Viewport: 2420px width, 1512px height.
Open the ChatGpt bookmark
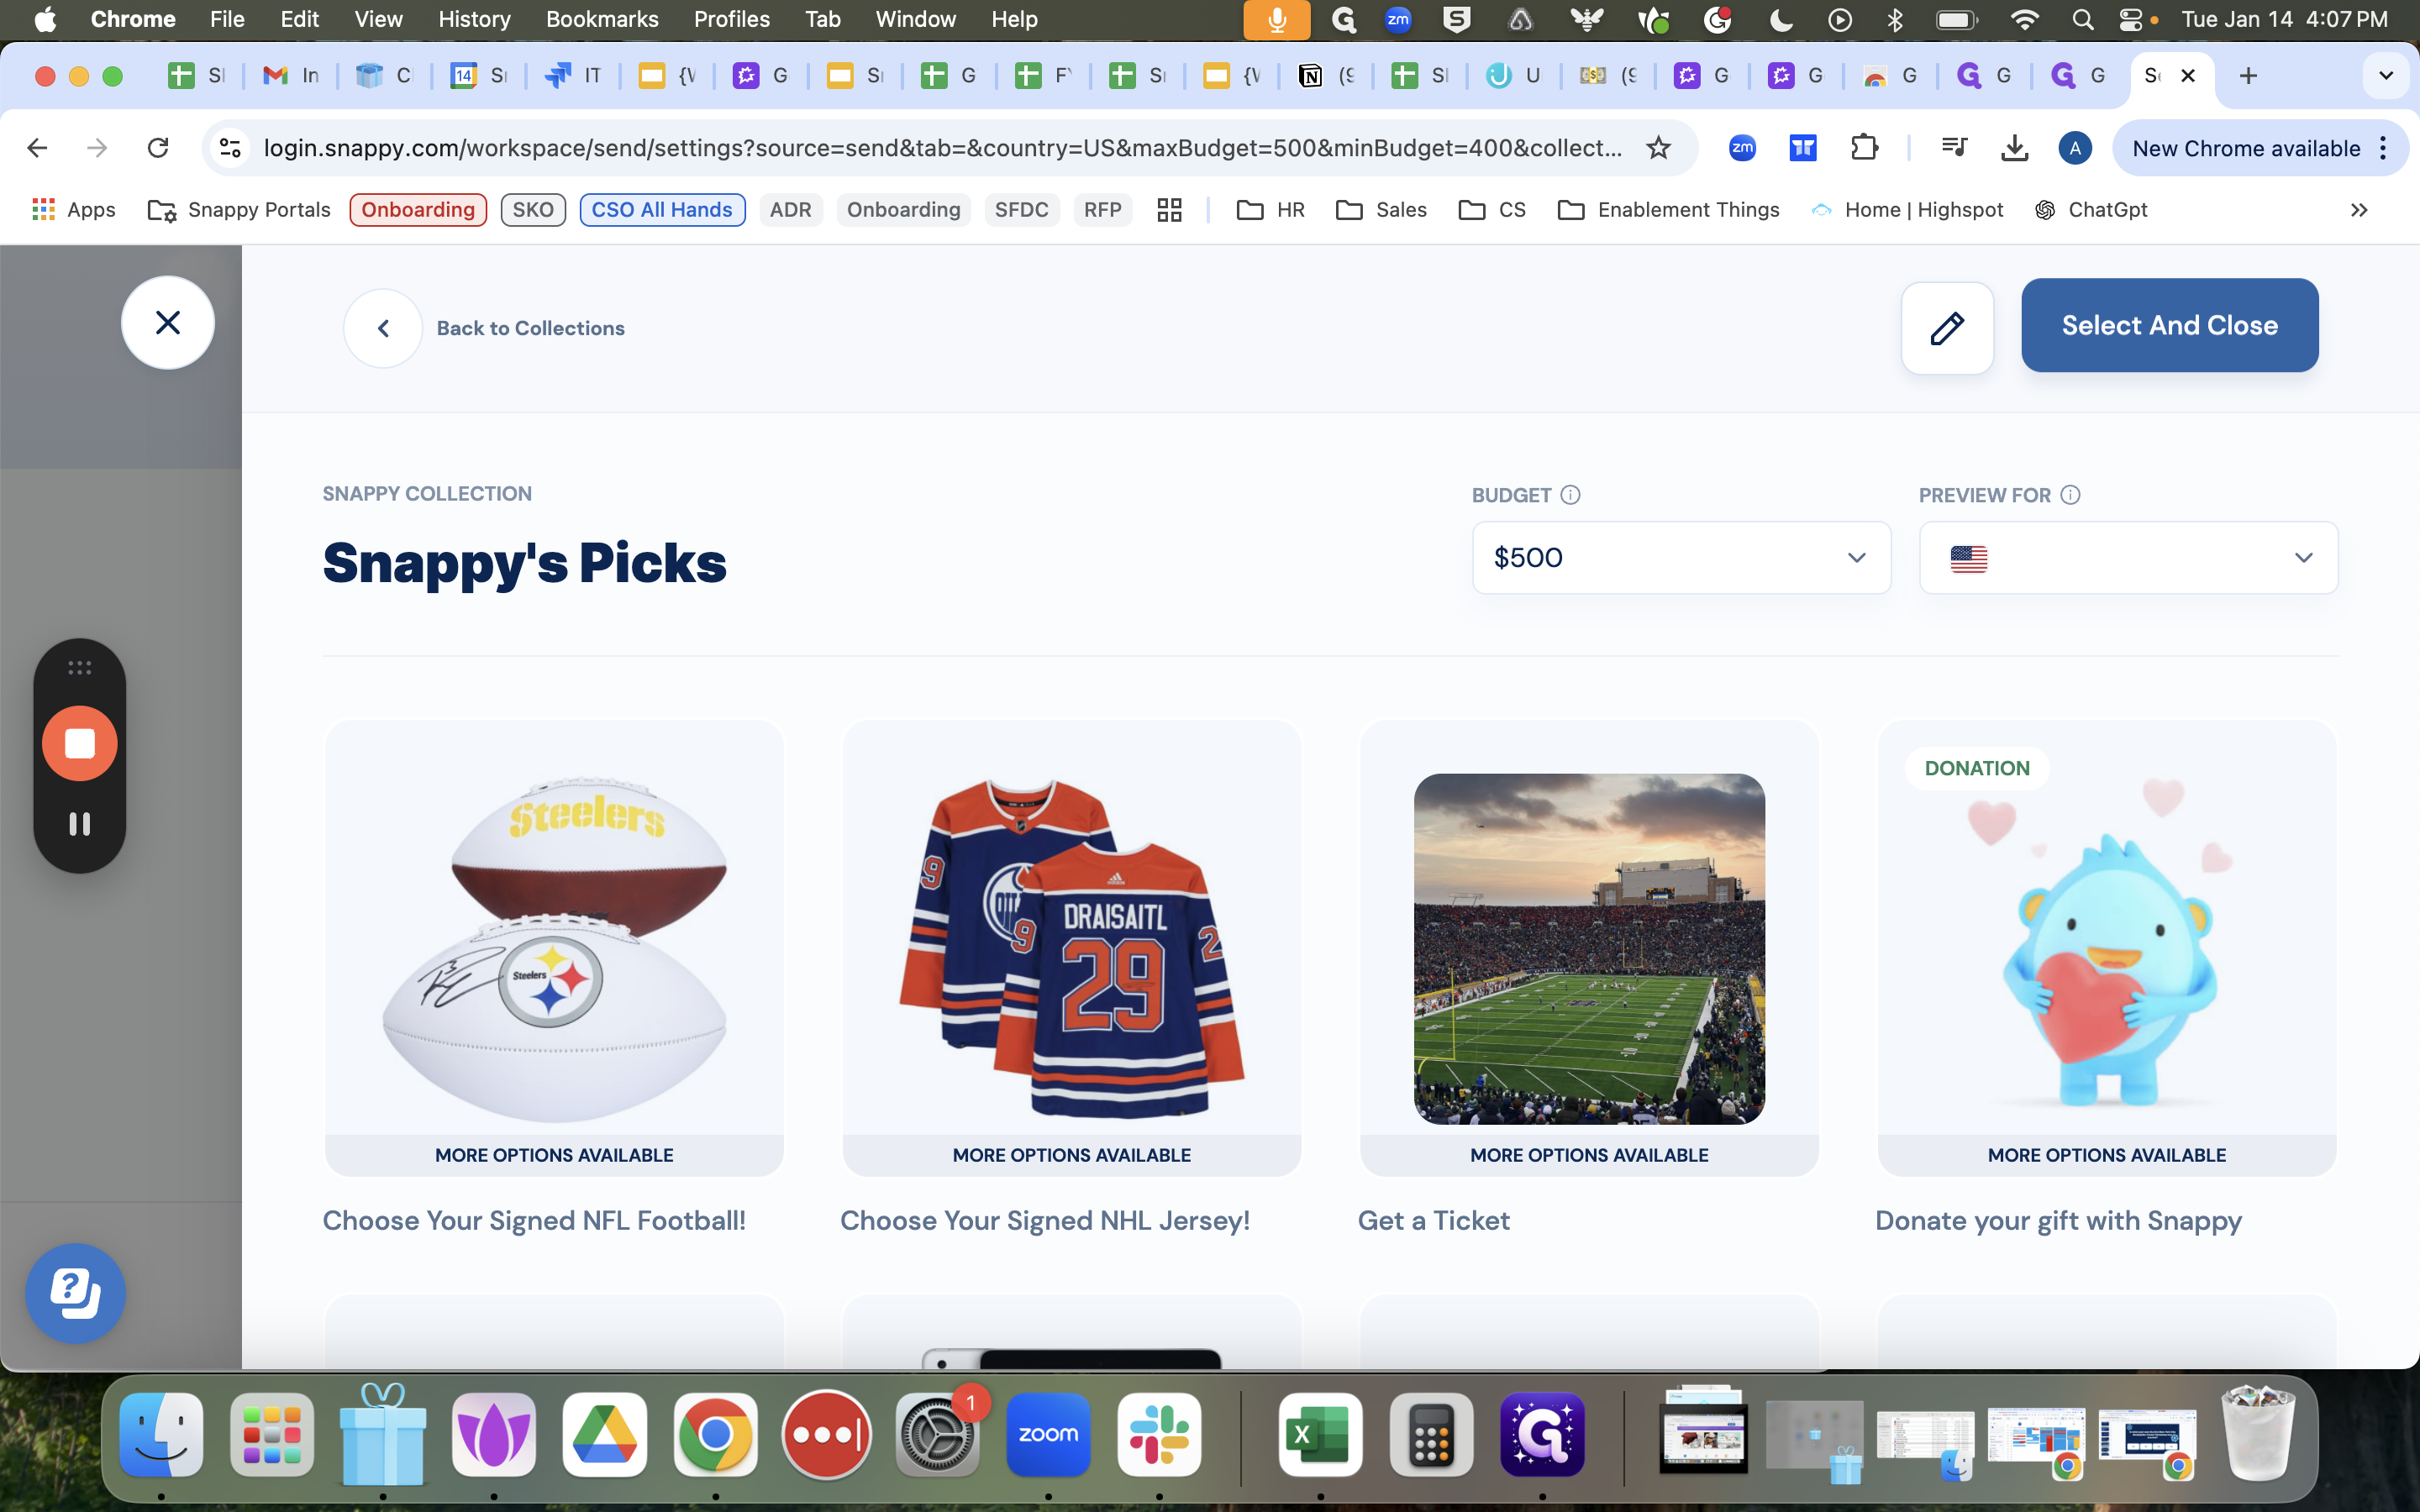(x=2091, y=209)
